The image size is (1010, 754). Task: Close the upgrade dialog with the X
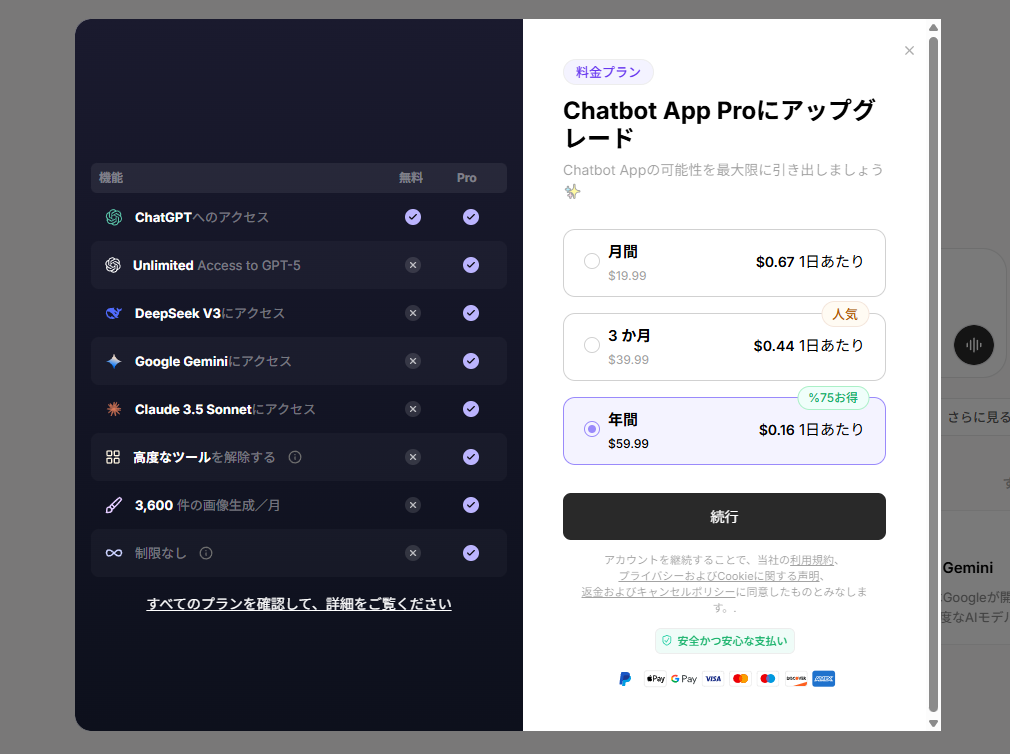click(910, 51)
